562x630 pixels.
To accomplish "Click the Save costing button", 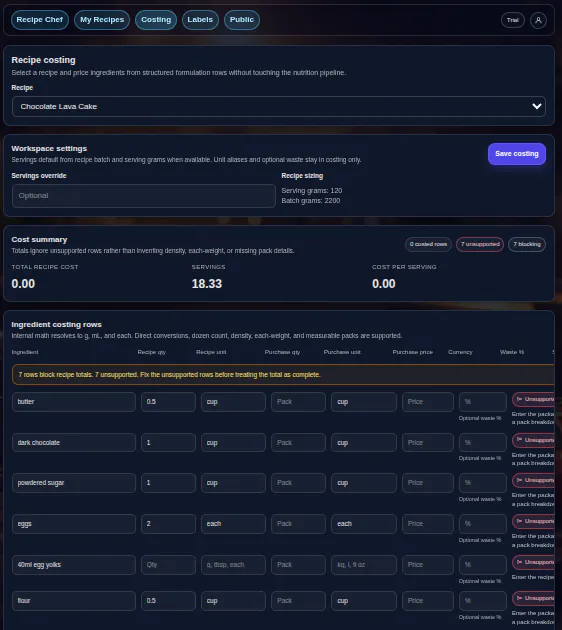I will [517, 154].
